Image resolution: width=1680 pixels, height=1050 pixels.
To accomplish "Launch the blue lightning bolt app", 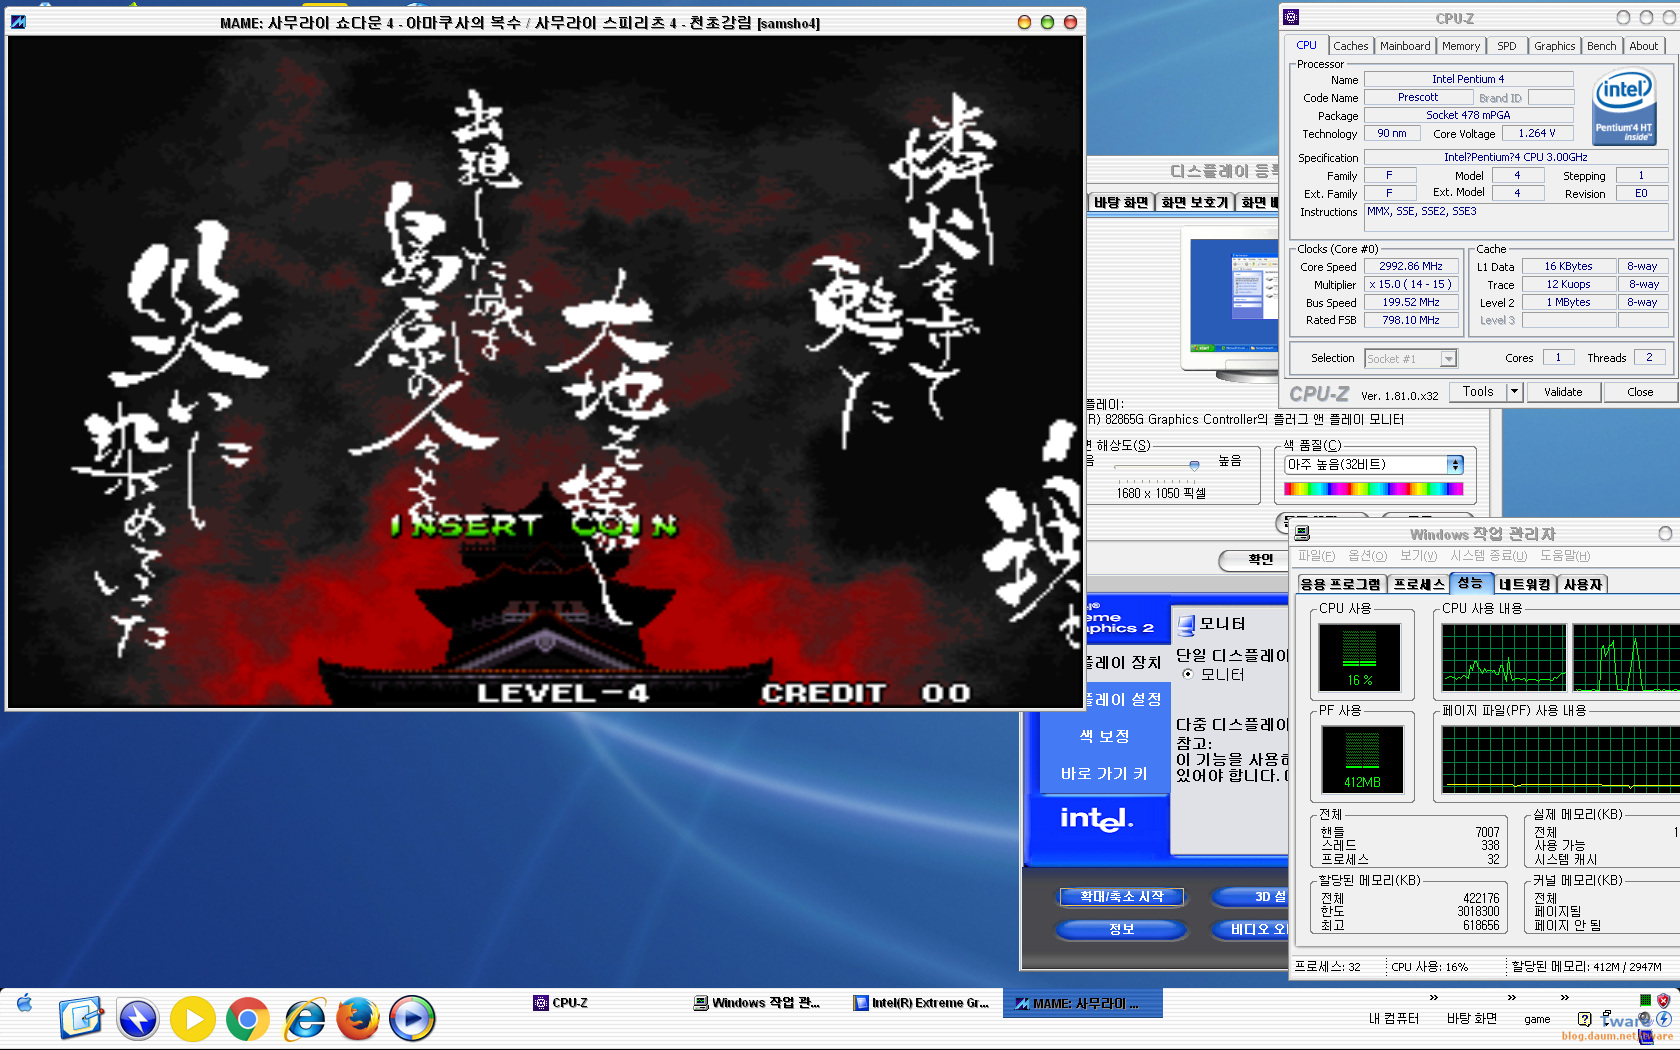I will point(137,1019).
